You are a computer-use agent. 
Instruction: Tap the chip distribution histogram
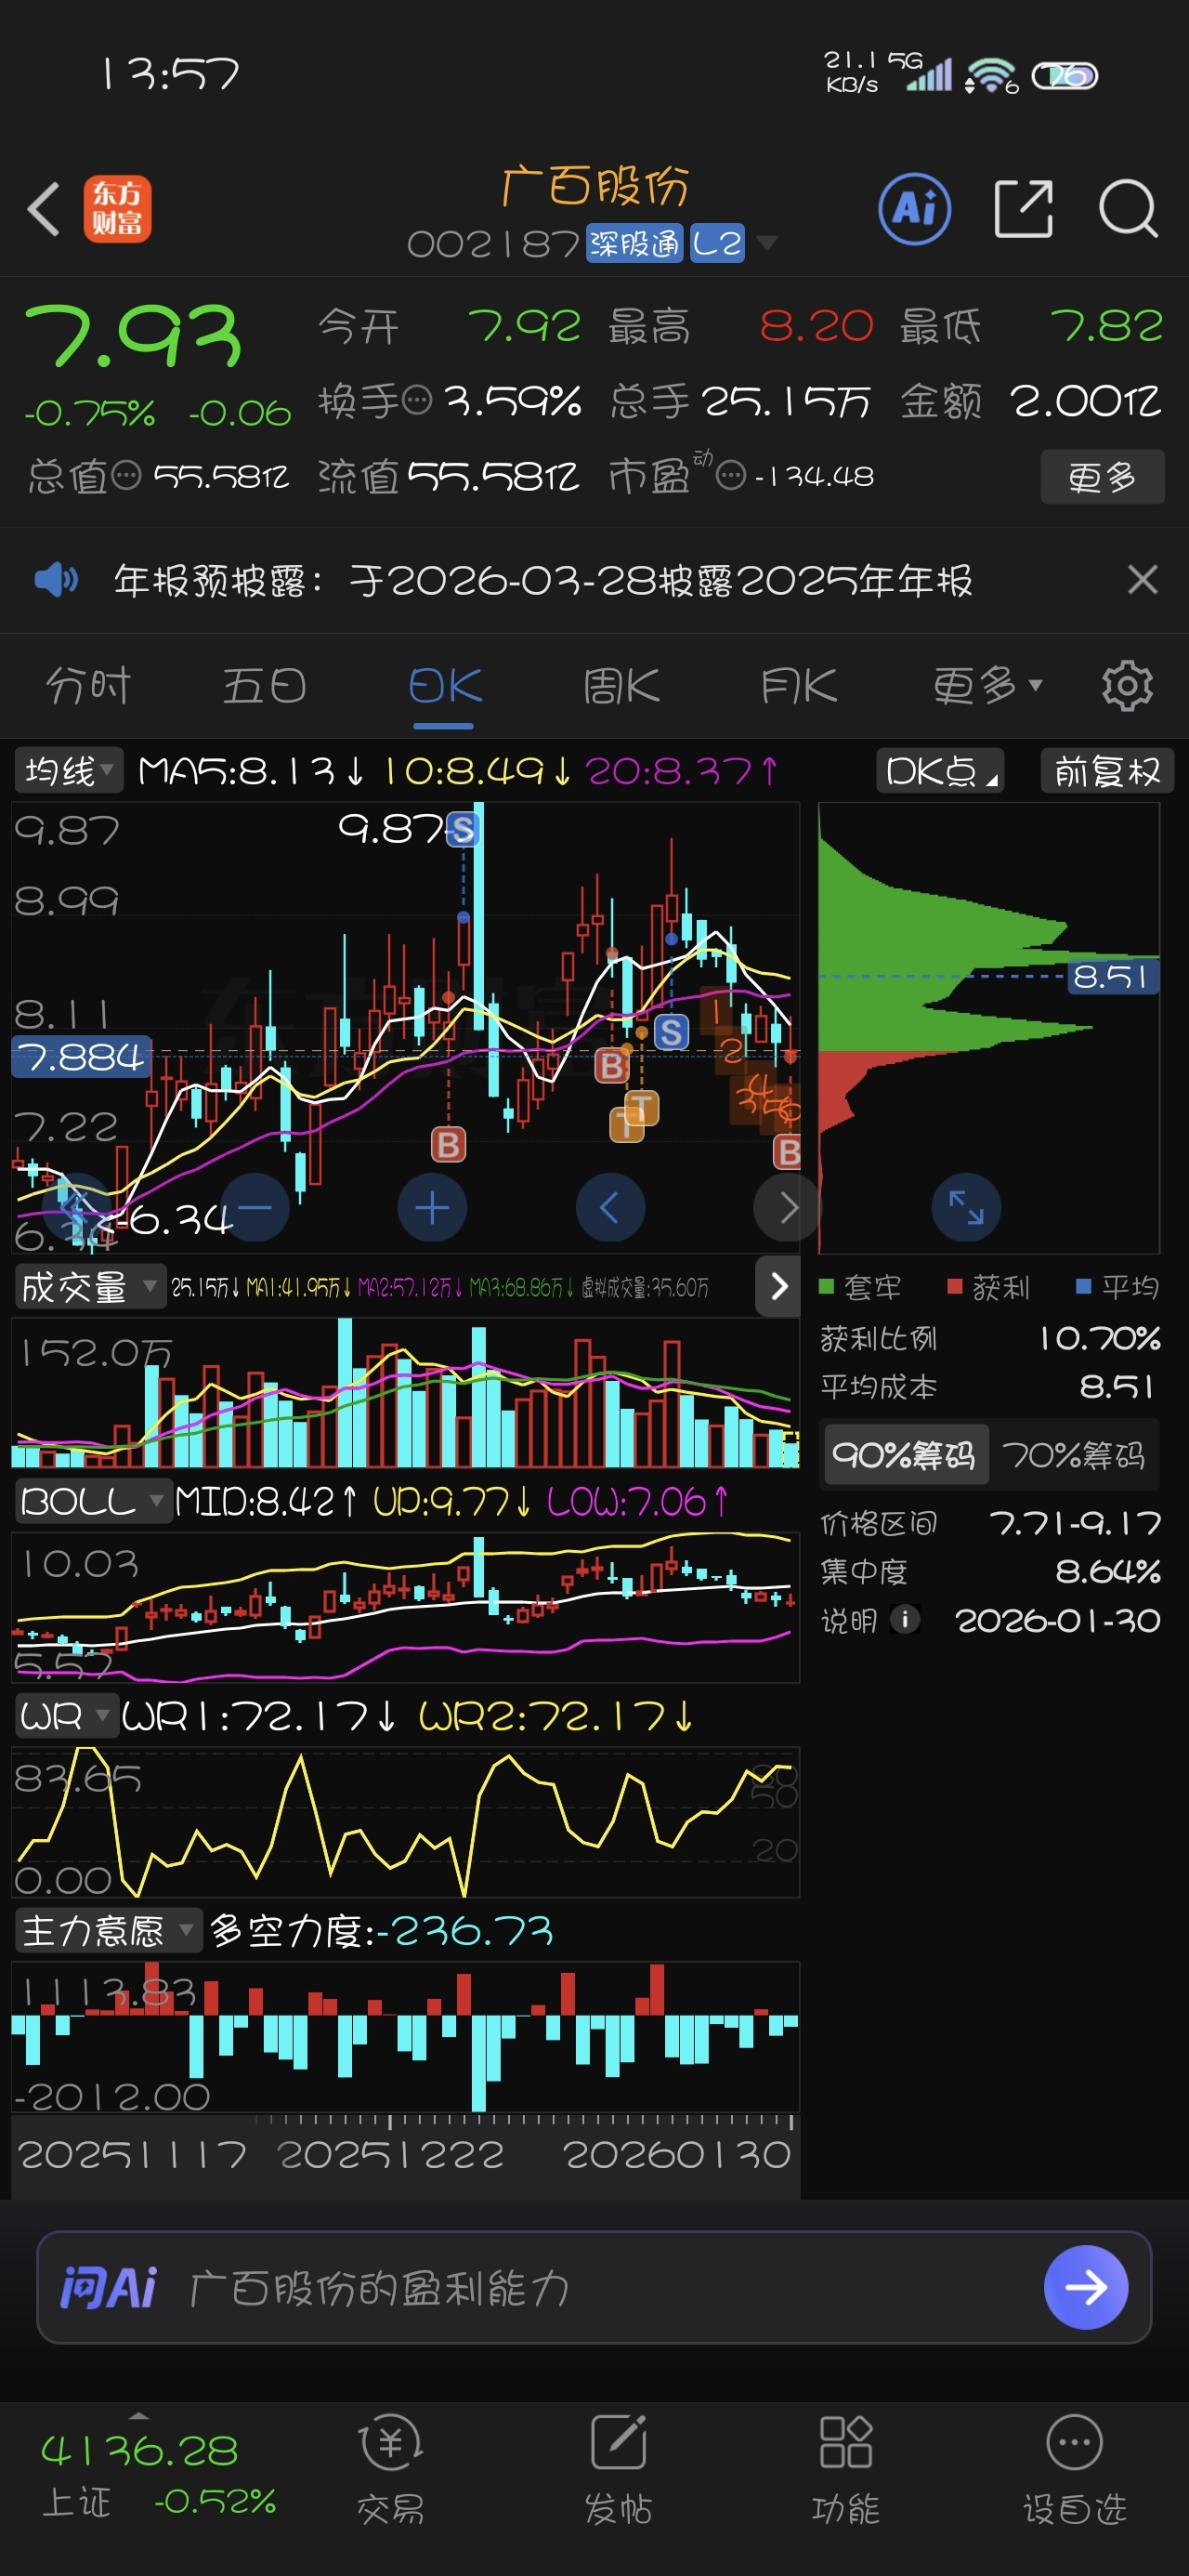(988, 1027)
